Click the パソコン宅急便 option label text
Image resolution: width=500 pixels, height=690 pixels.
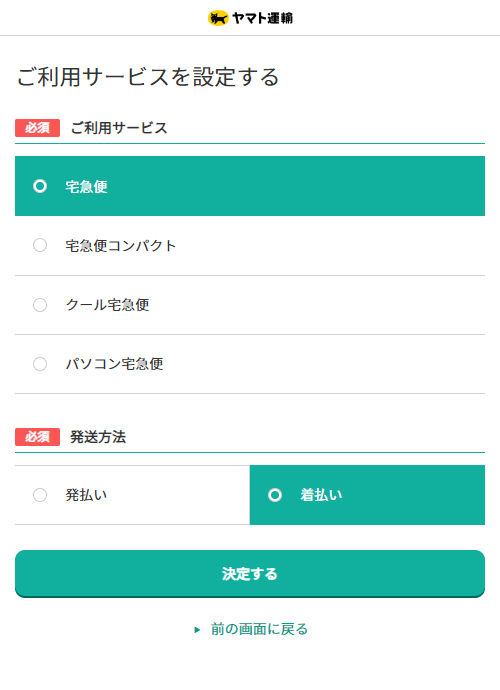(114, 364)
